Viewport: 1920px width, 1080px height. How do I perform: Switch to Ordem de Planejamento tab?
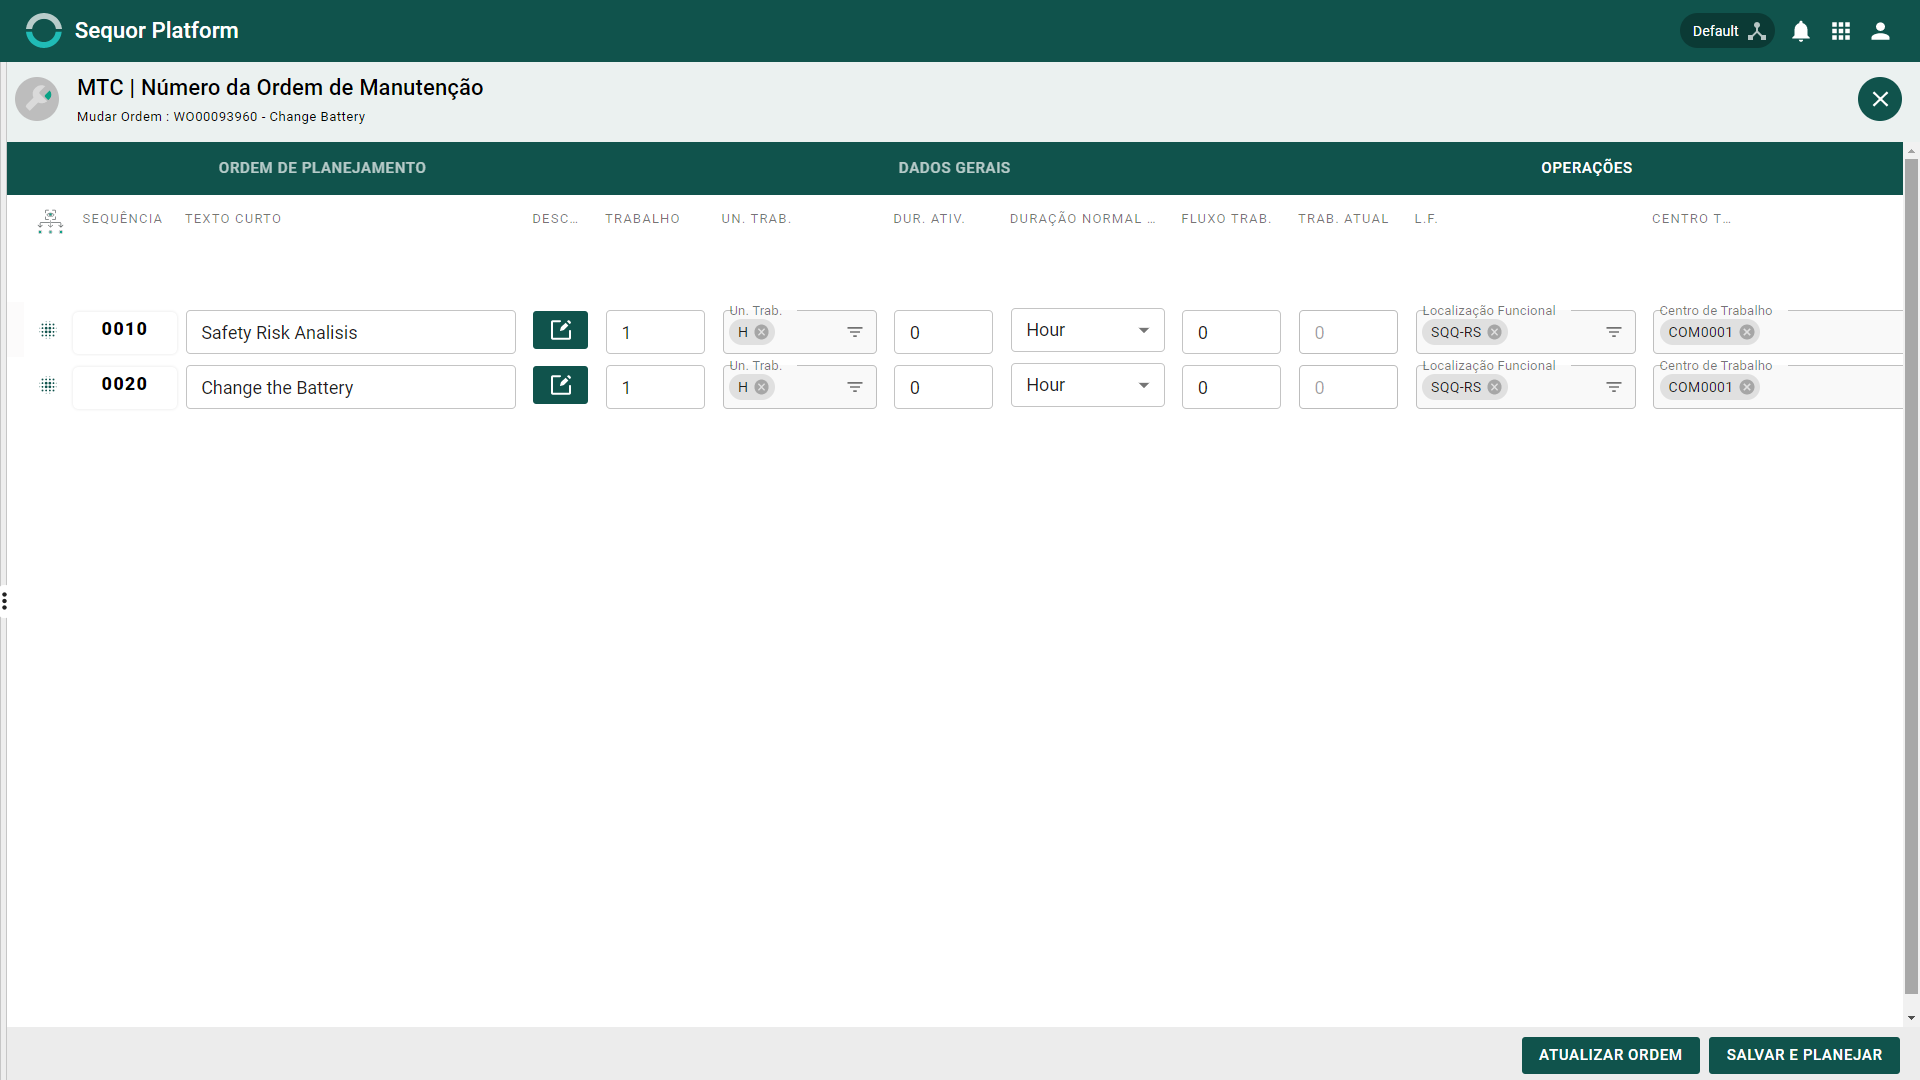pyautogui.click(x=322, y=168)
